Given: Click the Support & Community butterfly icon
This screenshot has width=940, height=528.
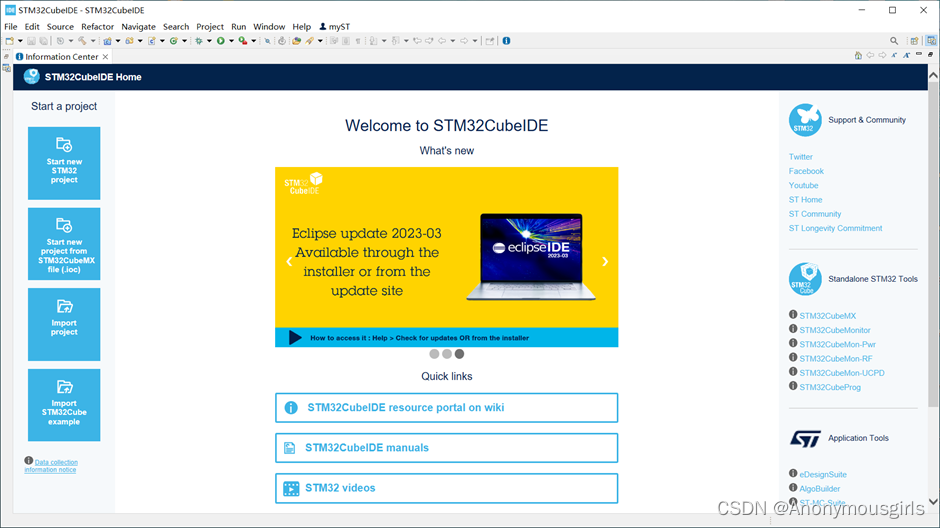Looking at the screenshot, I should pyautogui.click(x=805, y=120).
